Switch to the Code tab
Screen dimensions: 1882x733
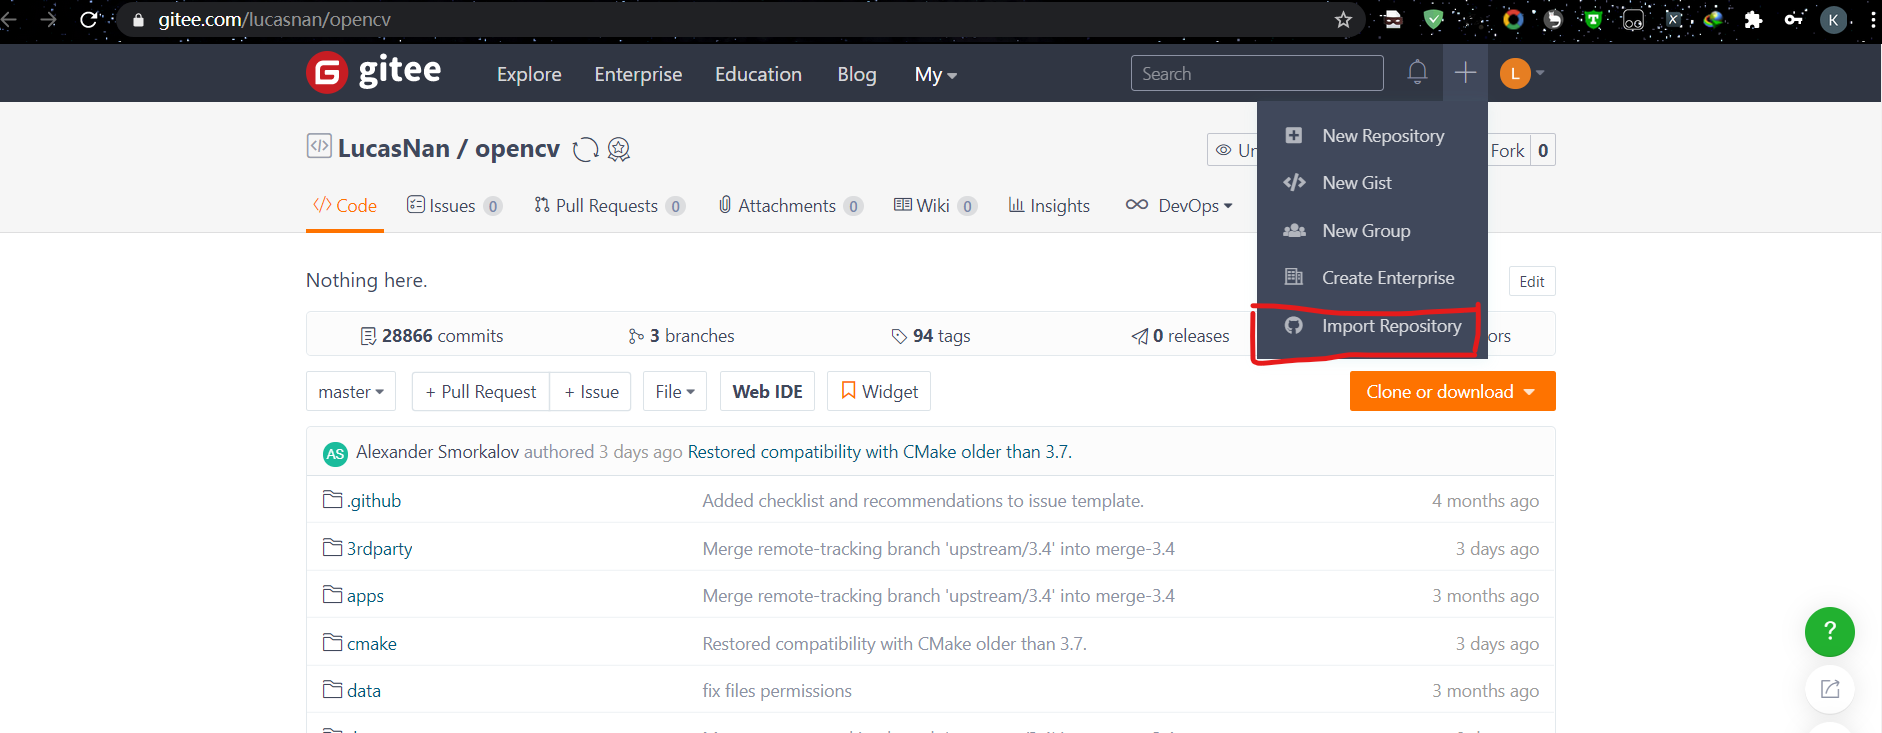[x=345, y=206]
